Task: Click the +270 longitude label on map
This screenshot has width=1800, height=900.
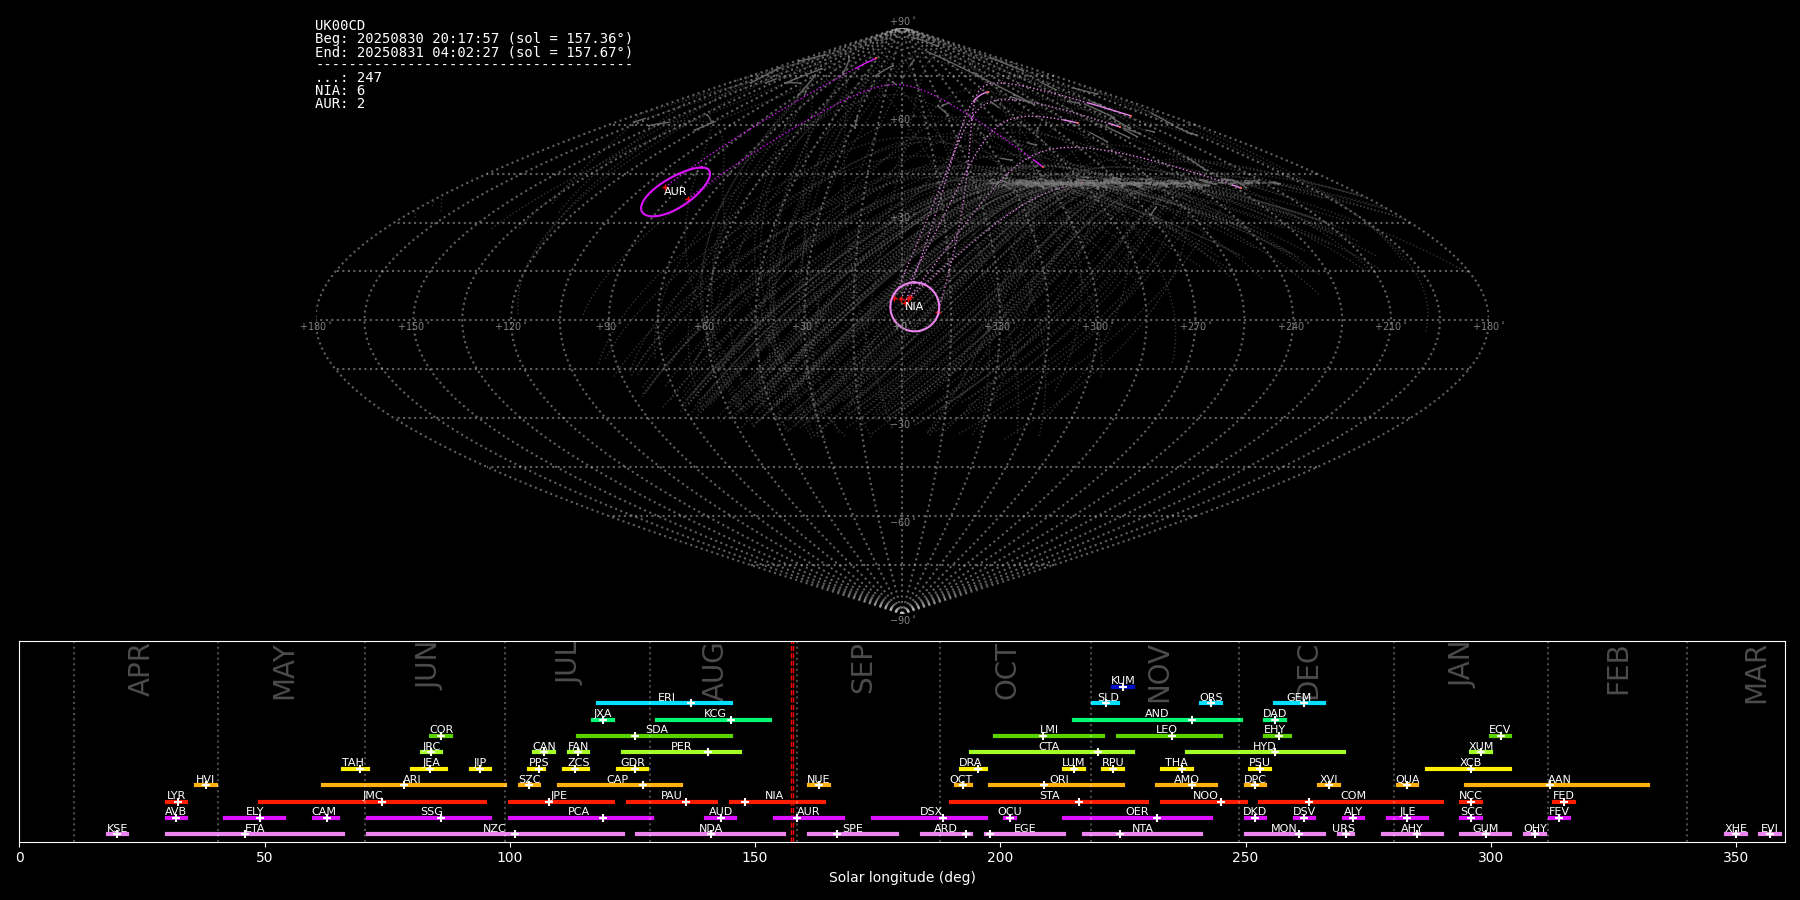Action: tap(1193, 326)
